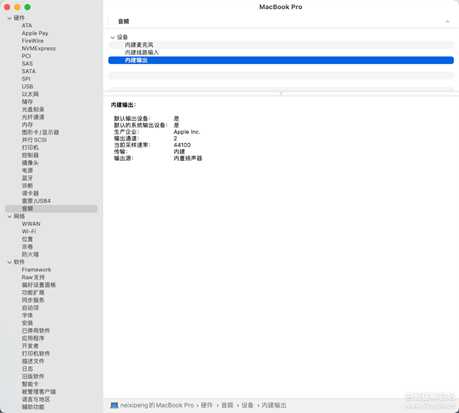Open 打印机 (Printers) in the sidebar
This screenshot has height=413, width=459.
[x=30, y=148]
